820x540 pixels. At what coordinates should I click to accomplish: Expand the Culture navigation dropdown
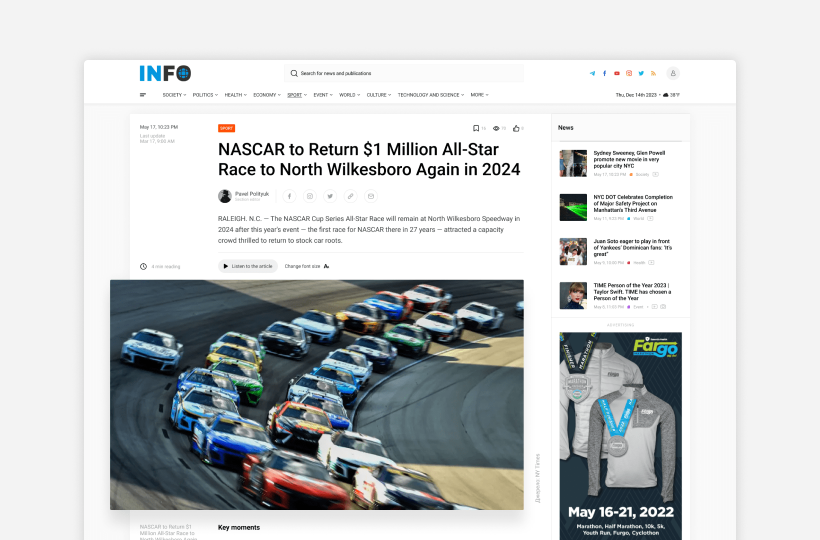(x=378, y=95)
